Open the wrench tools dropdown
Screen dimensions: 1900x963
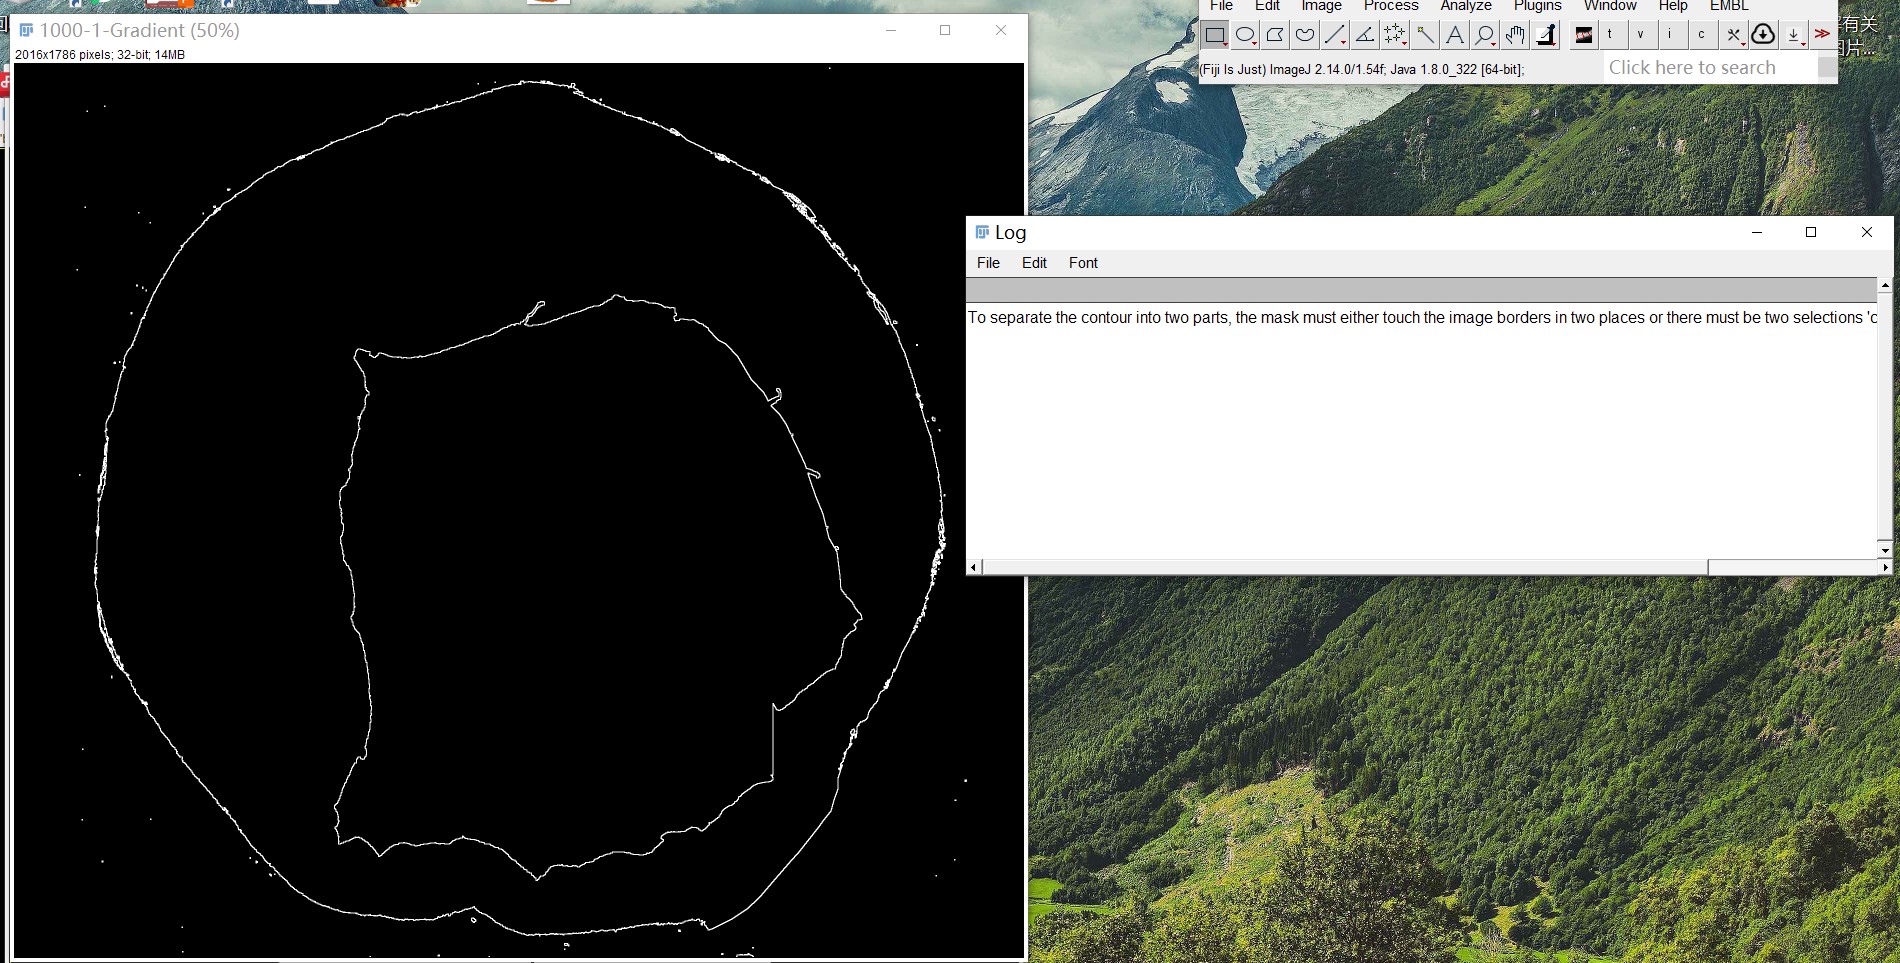(1734, 36)
